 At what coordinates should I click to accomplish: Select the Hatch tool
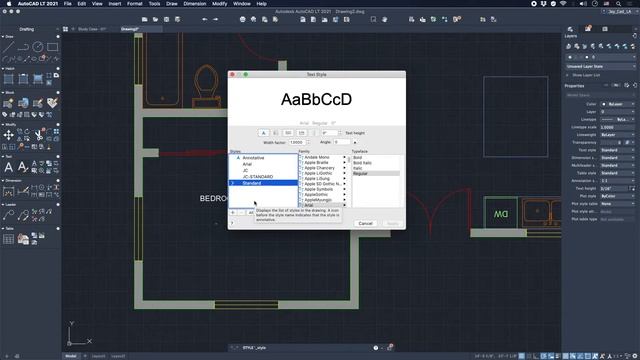(8, 79)
